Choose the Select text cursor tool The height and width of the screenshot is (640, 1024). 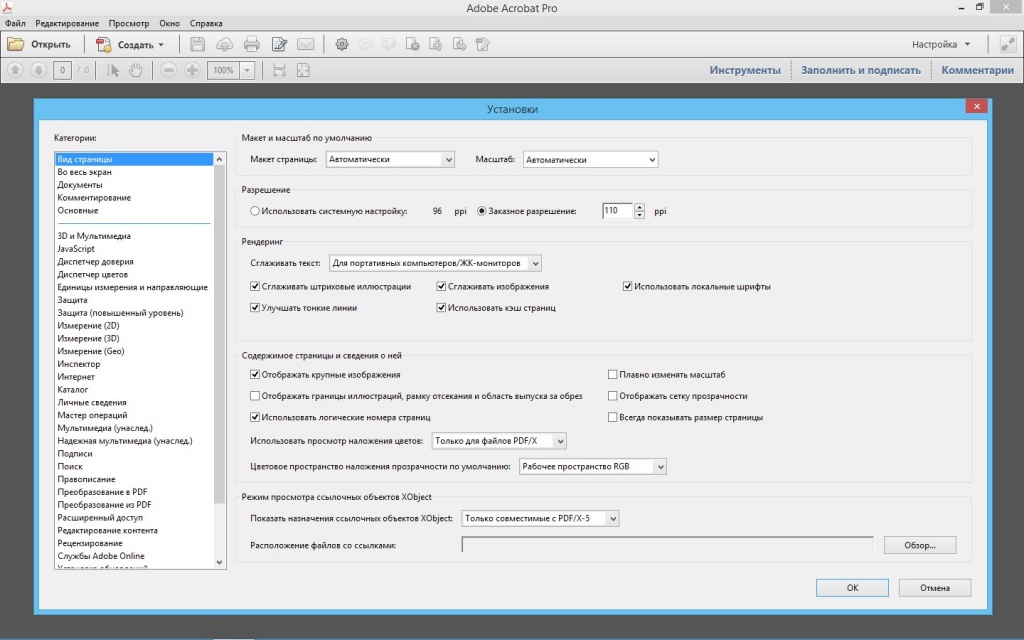(112, 70)
